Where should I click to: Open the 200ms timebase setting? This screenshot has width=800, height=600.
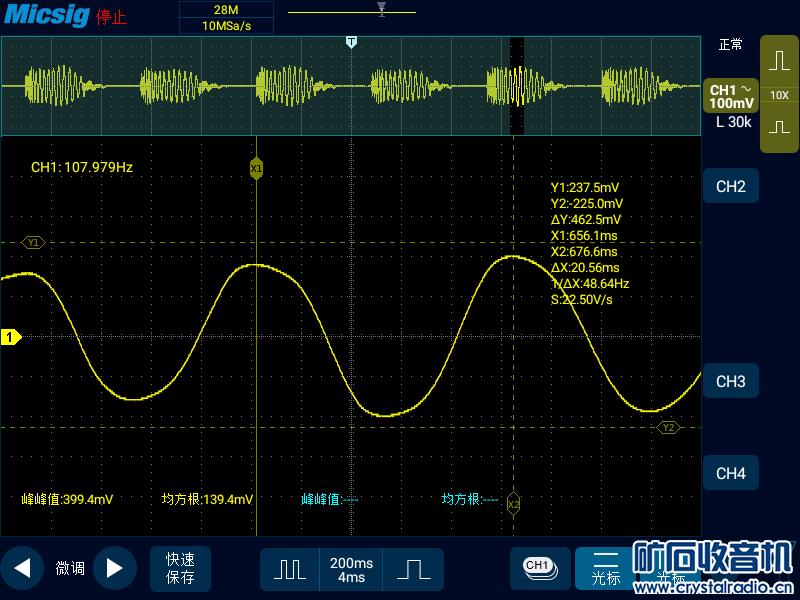(351, 569)
